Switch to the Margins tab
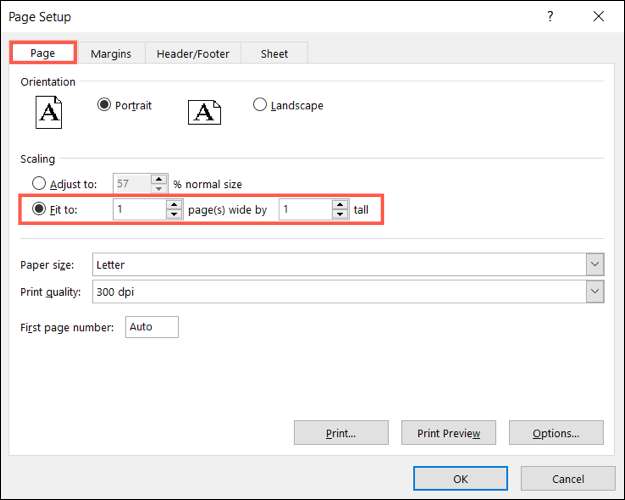This screenshot has width=625, height=500. 111,54
